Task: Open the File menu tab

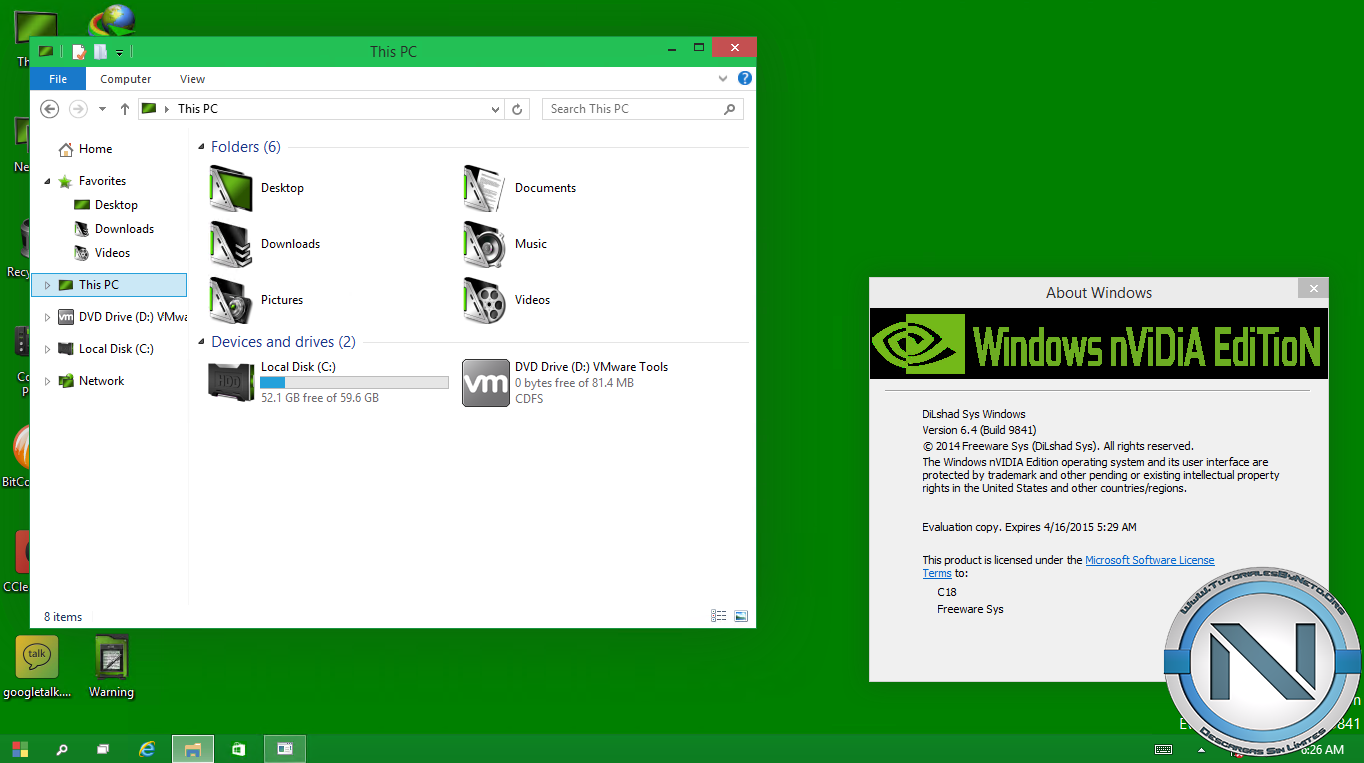Action: tap(58, 79)
